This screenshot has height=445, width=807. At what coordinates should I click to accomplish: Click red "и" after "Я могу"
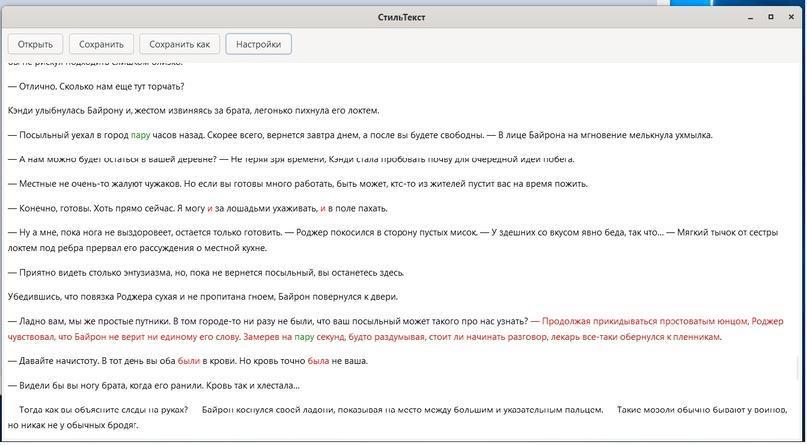pos(210,209)
